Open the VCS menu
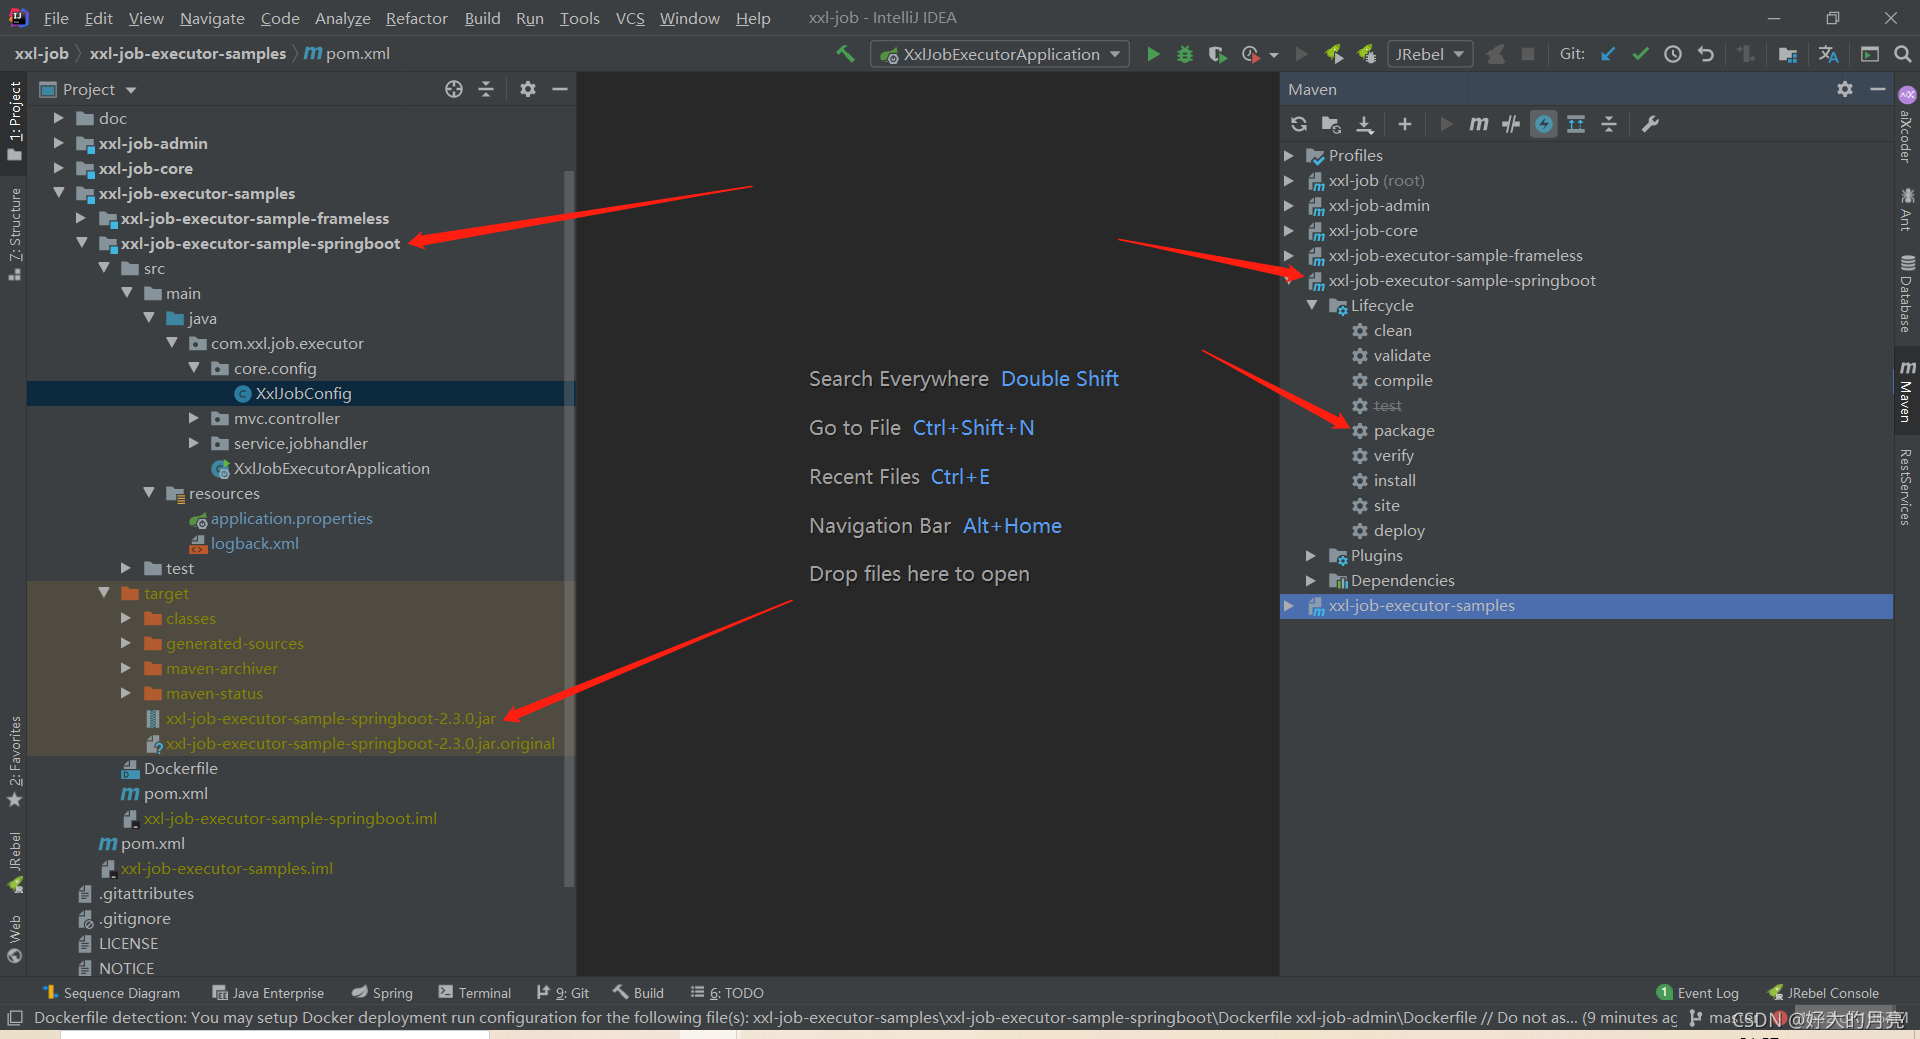Image resolution: width=1920 pixels, height=1039 pixels. 630,18
